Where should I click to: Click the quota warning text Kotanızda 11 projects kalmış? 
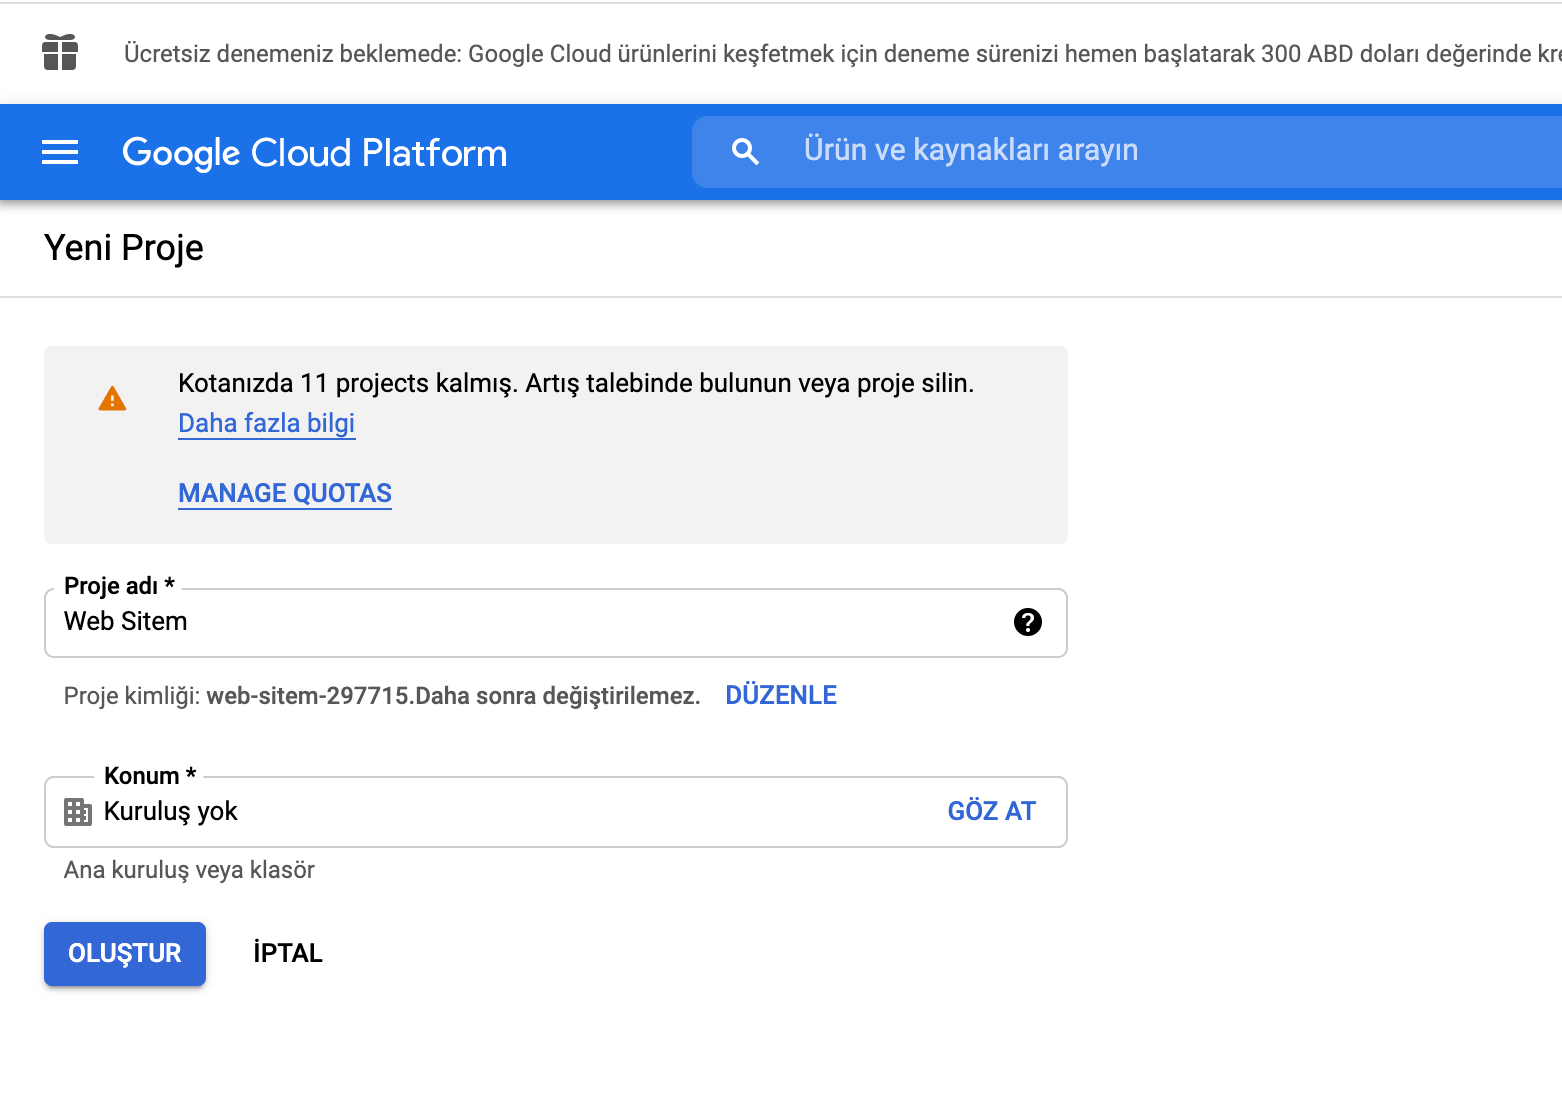pyautogui.click(x=348, y=383)
